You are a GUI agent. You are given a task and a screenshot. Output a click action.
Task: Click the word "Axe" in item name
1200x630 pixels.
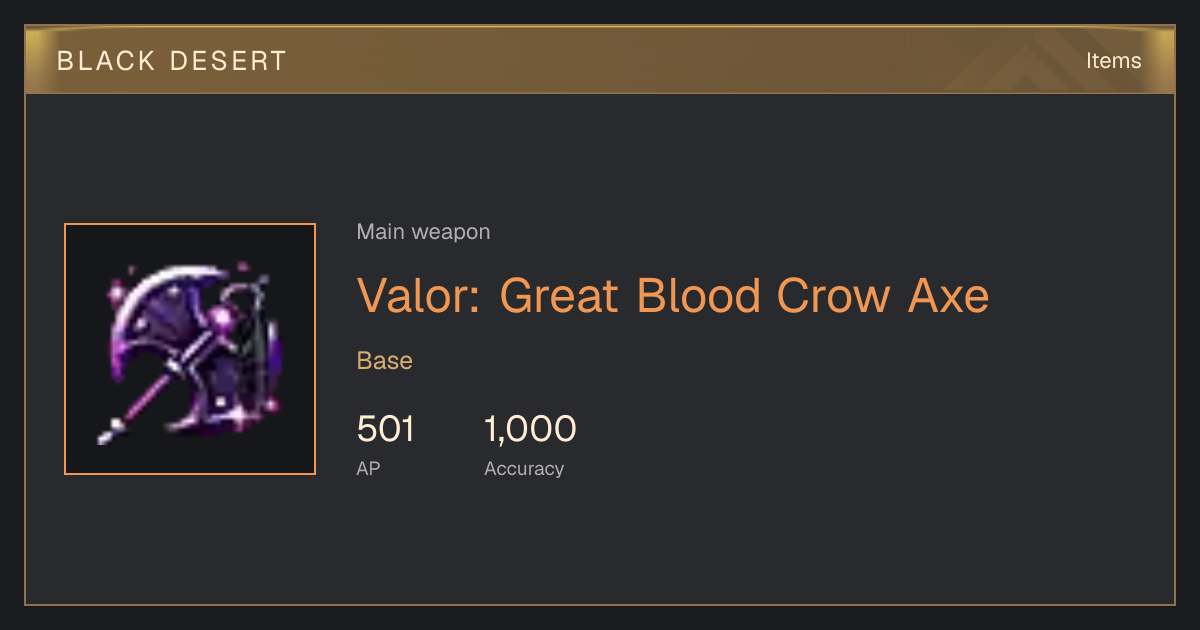pos(948,295)
